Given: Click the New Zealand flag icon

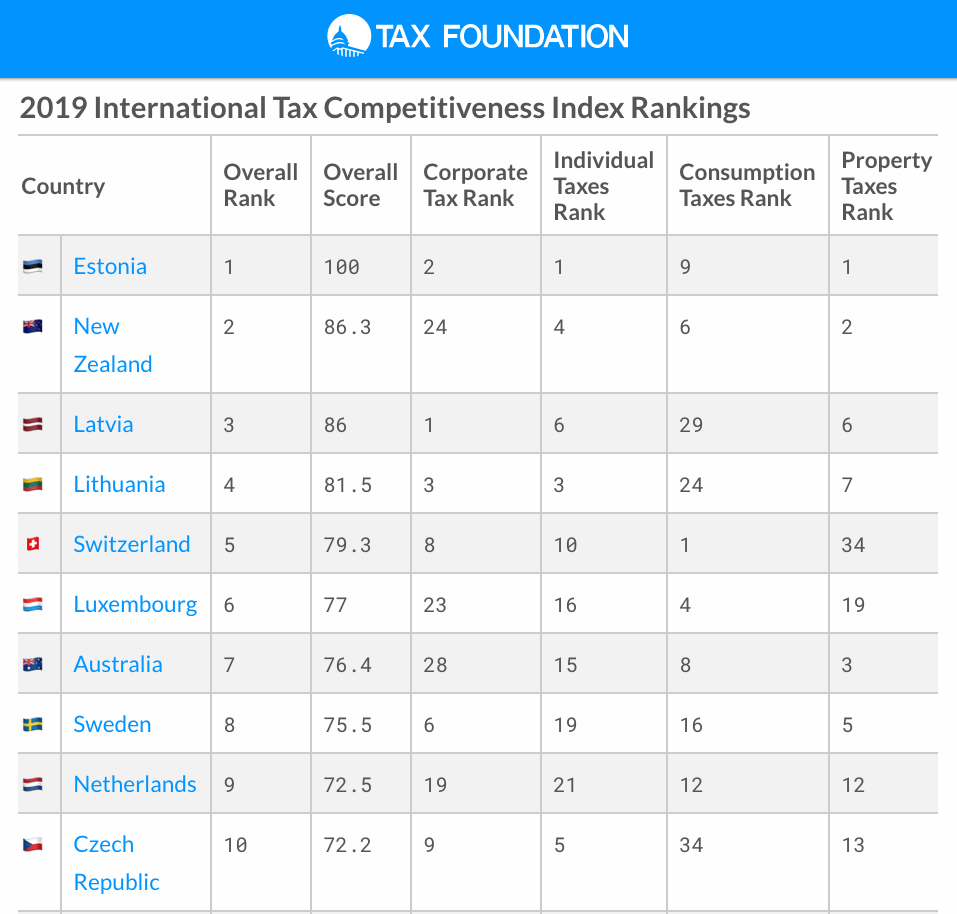Looking at the screenshot, I should [33, 326].
